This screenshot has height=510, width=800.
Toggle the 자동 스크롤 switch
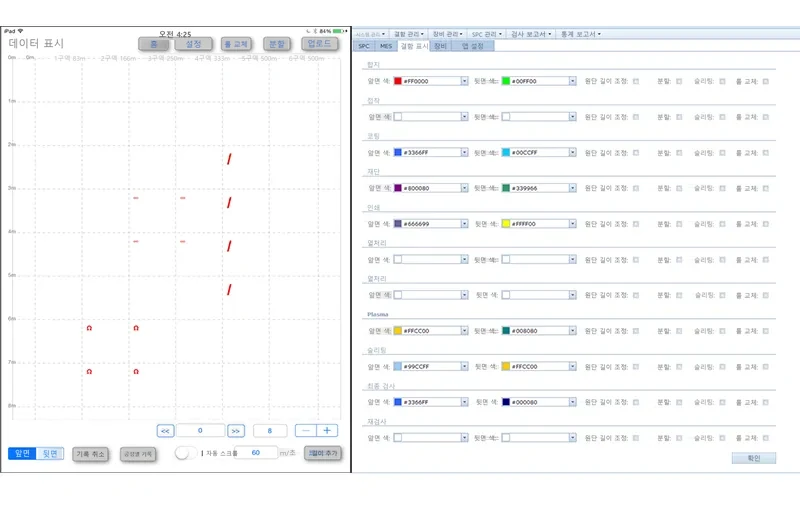click(x=185, y=453)
